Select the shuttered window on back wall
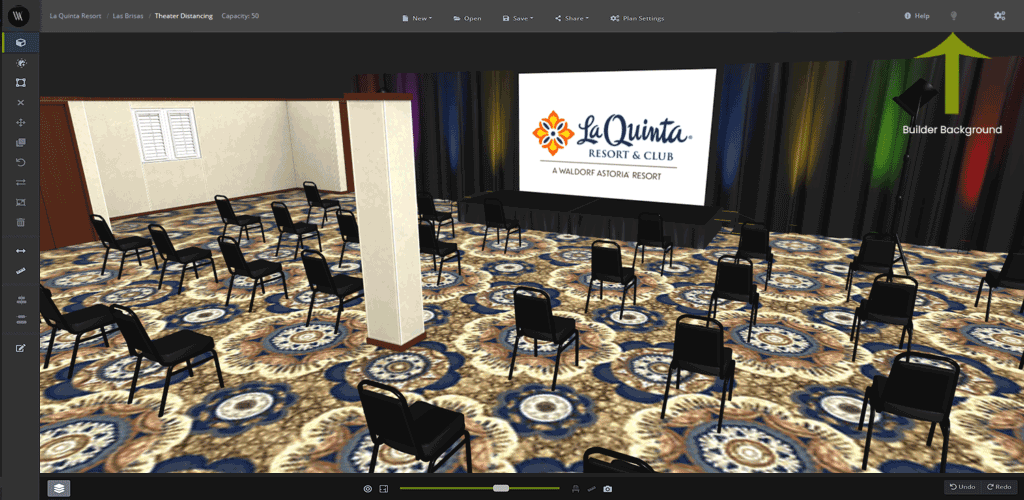The image size is (1024, 500). (166, 134)
